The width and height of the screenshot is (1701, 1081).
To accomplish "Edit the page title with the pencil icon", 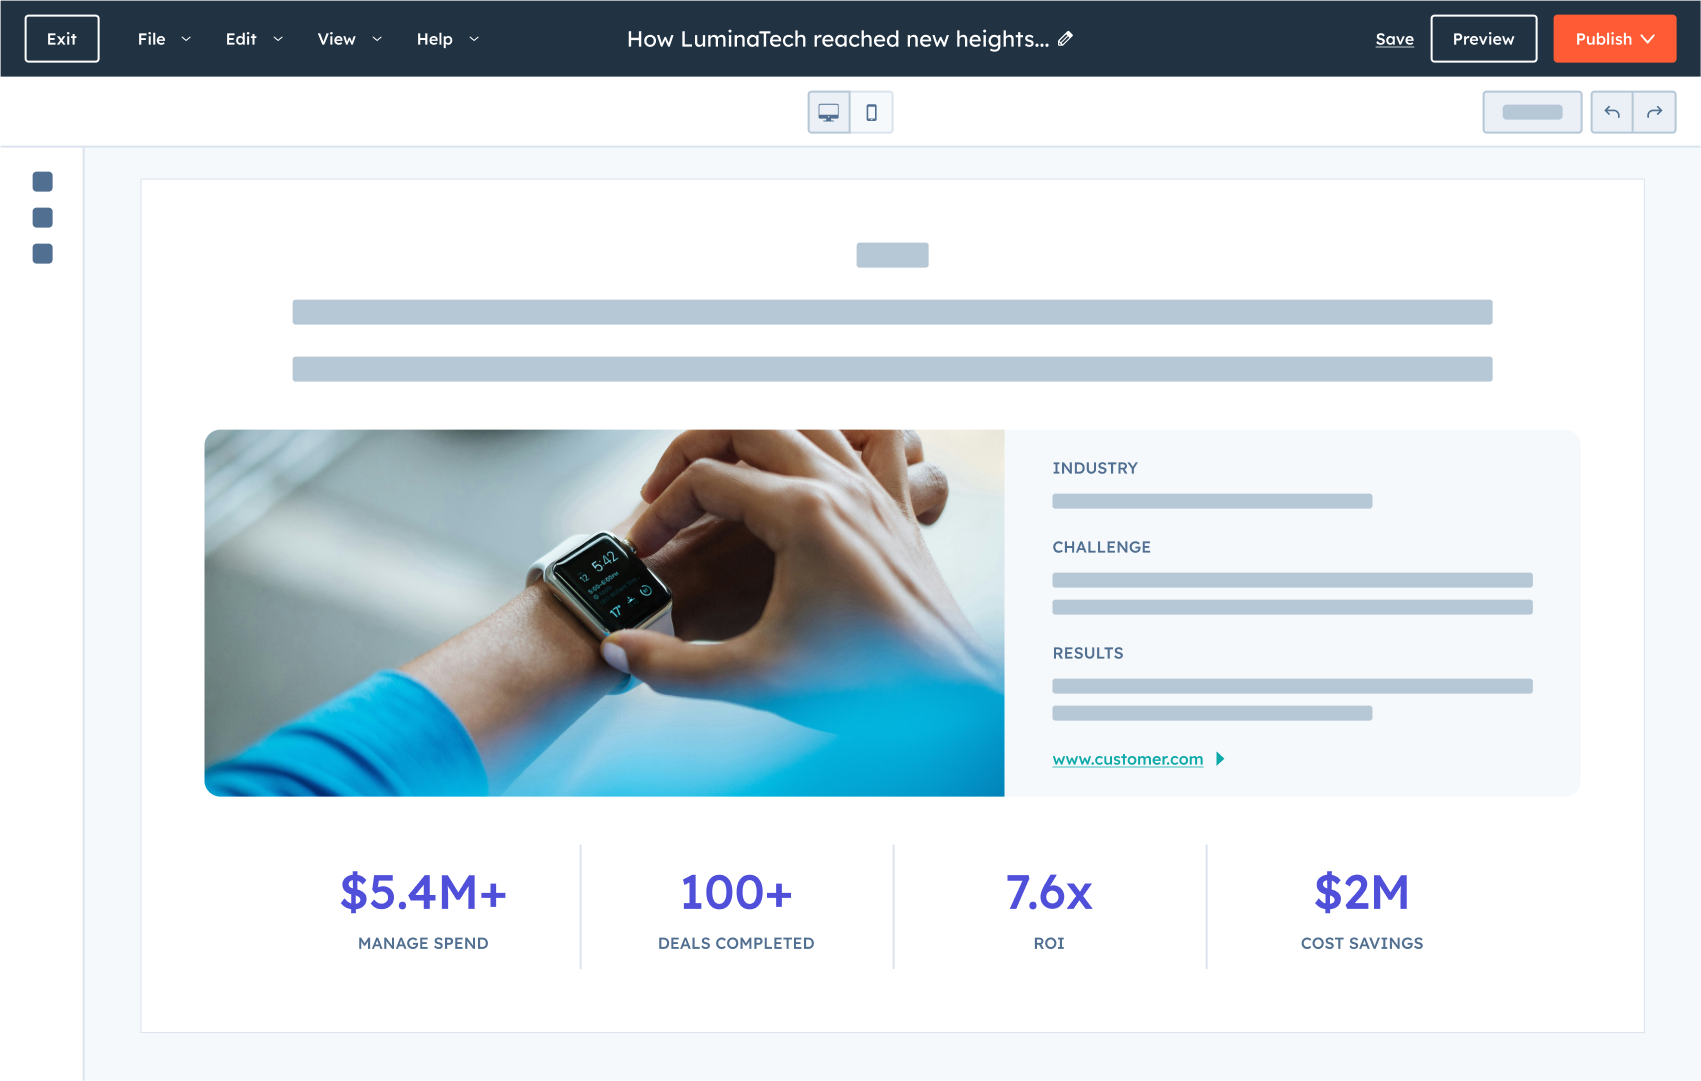I will pos(1064,38).
